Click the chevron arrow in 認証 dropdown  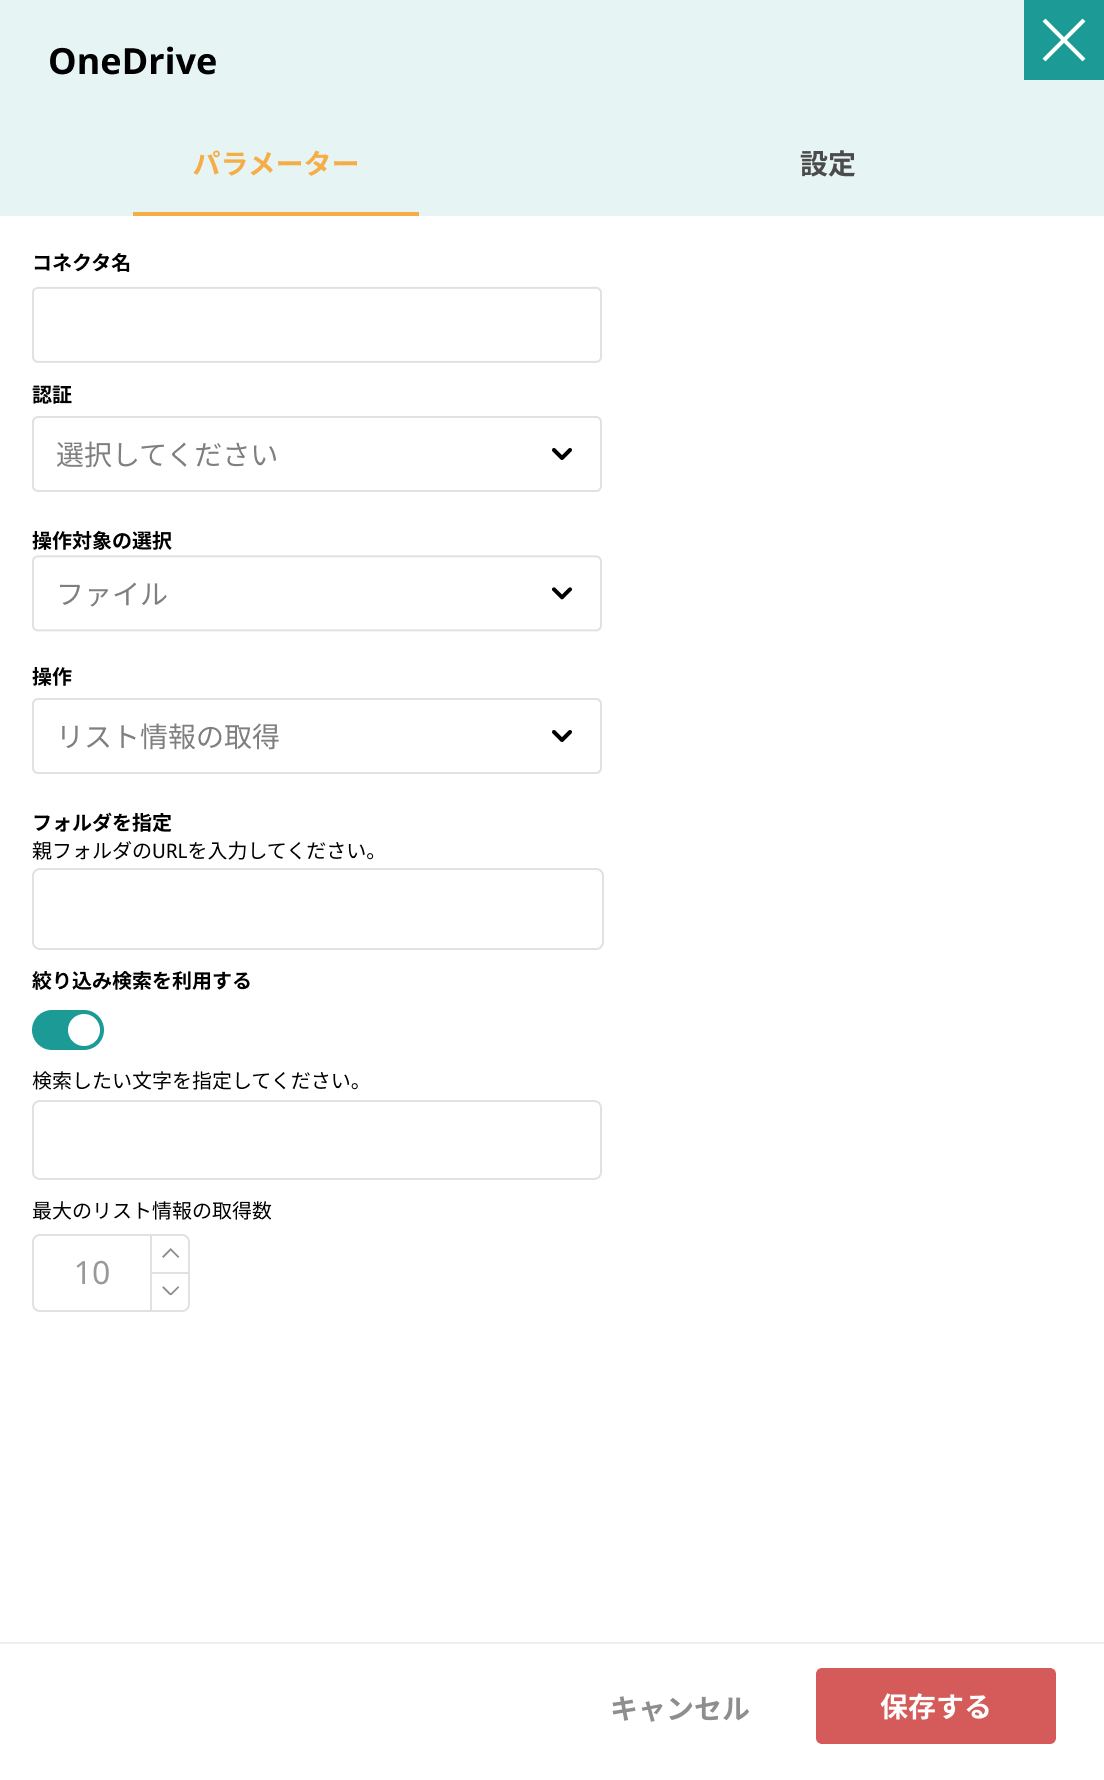point(562,454)
